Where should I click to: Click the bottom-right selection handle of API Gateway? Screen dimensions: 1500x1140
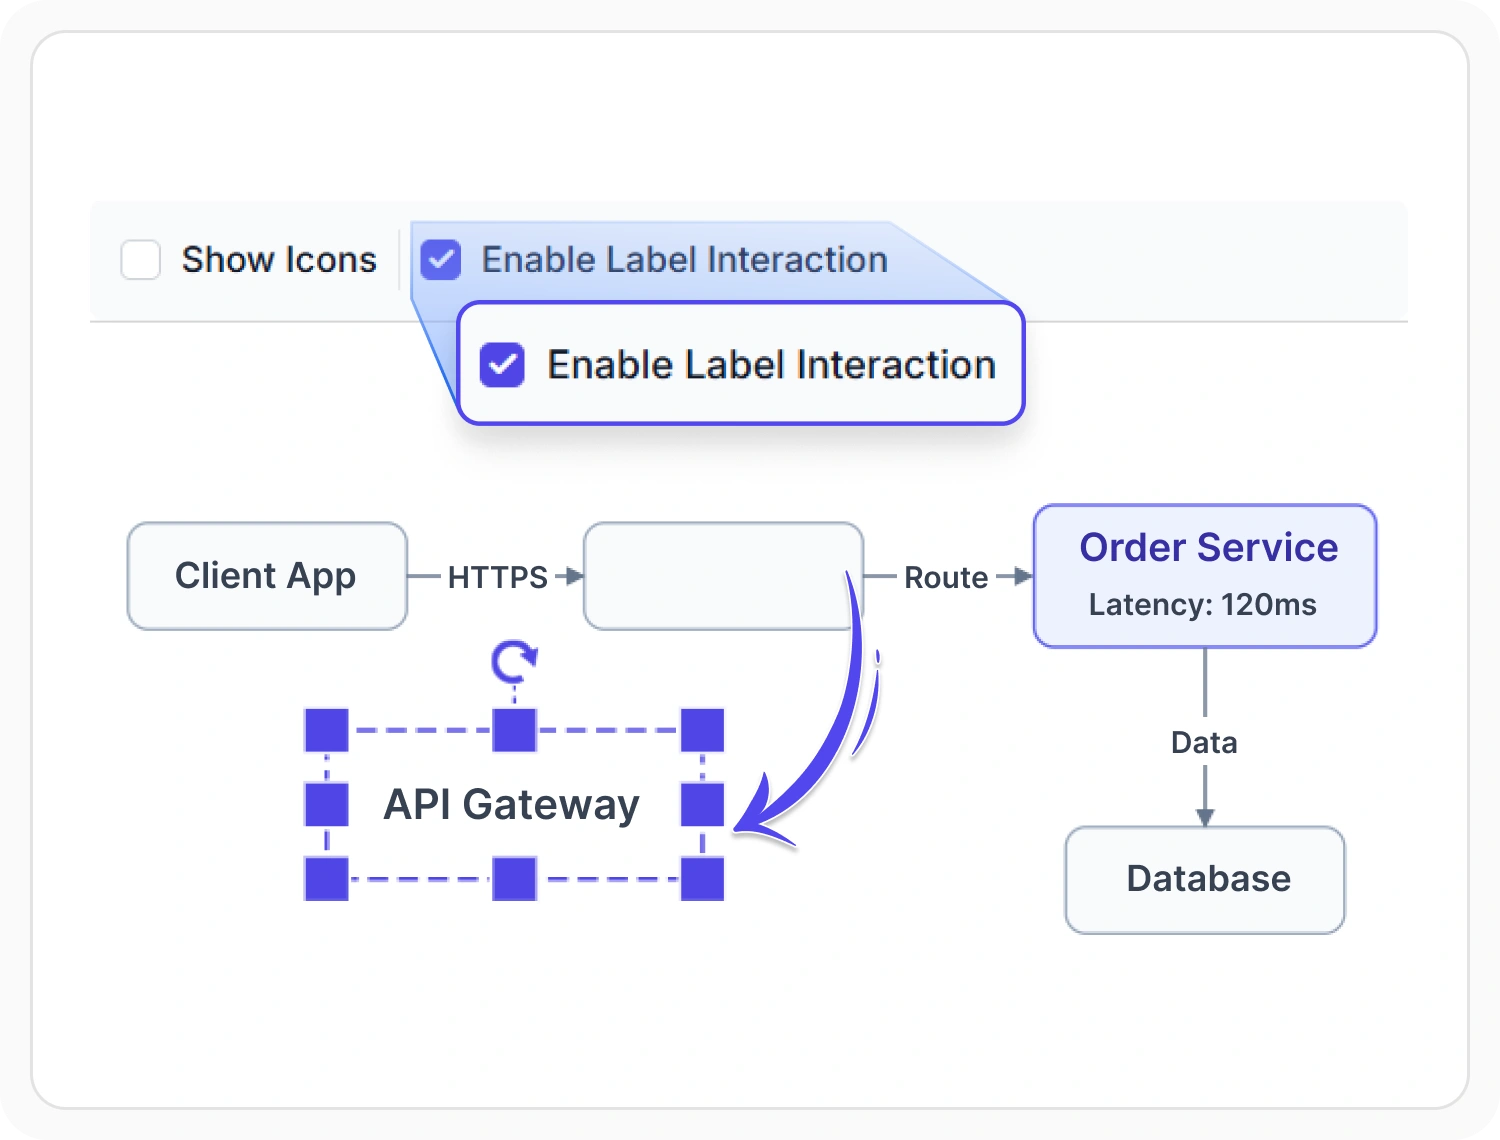coord(702,879)
